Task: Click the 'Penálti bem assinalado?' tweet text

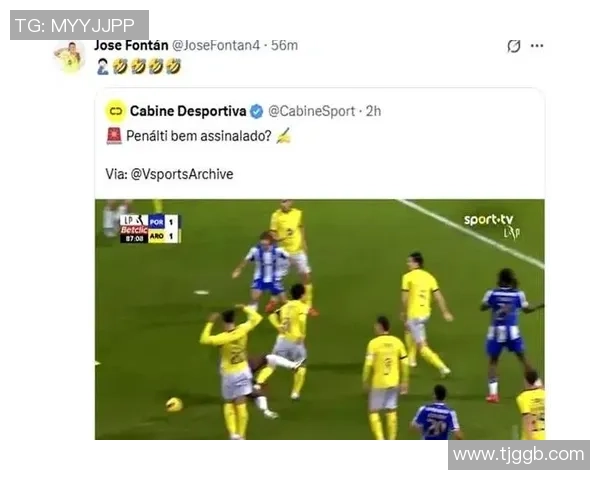Action: point(199,136)
